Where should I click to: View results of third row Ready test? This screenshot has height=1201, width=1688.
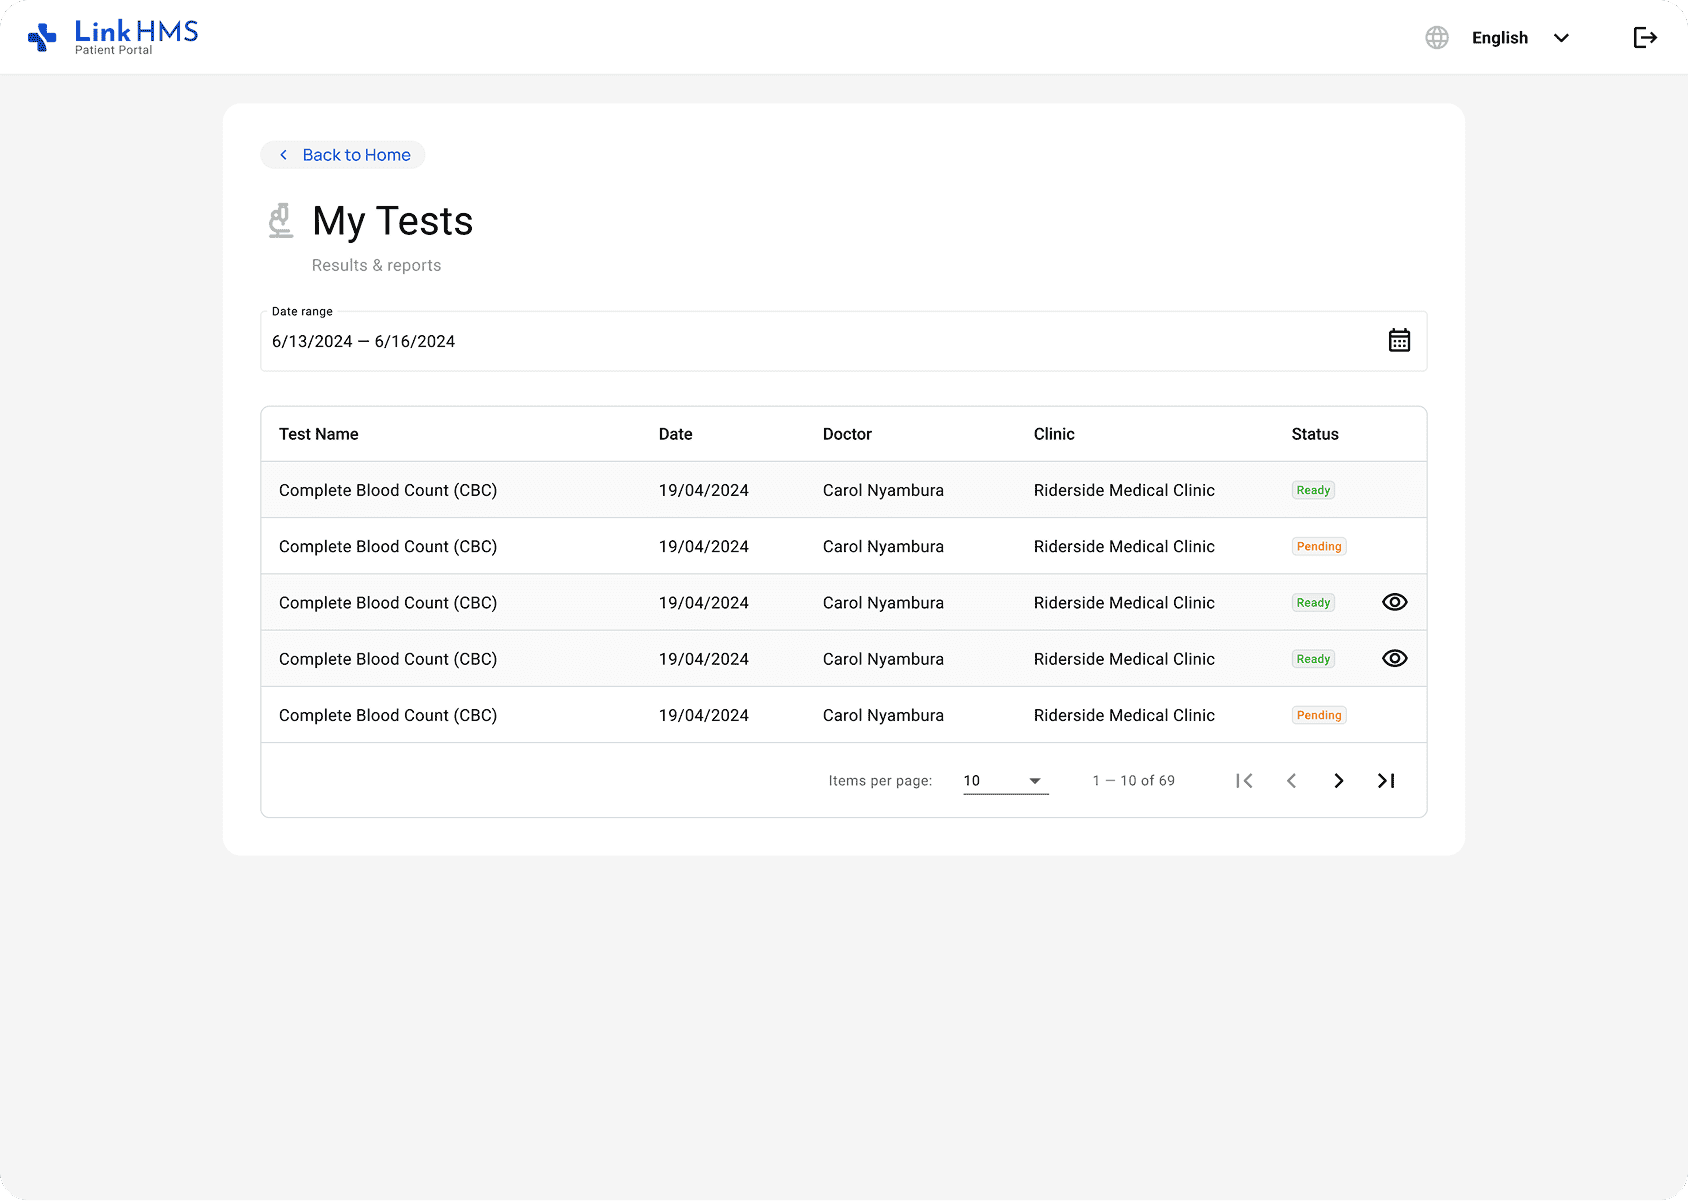1394,602
